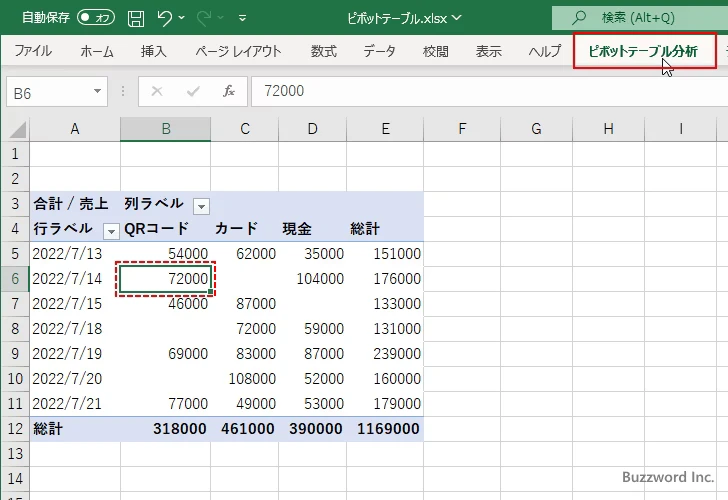Click cell with value 69000

[x=165, y=354]
